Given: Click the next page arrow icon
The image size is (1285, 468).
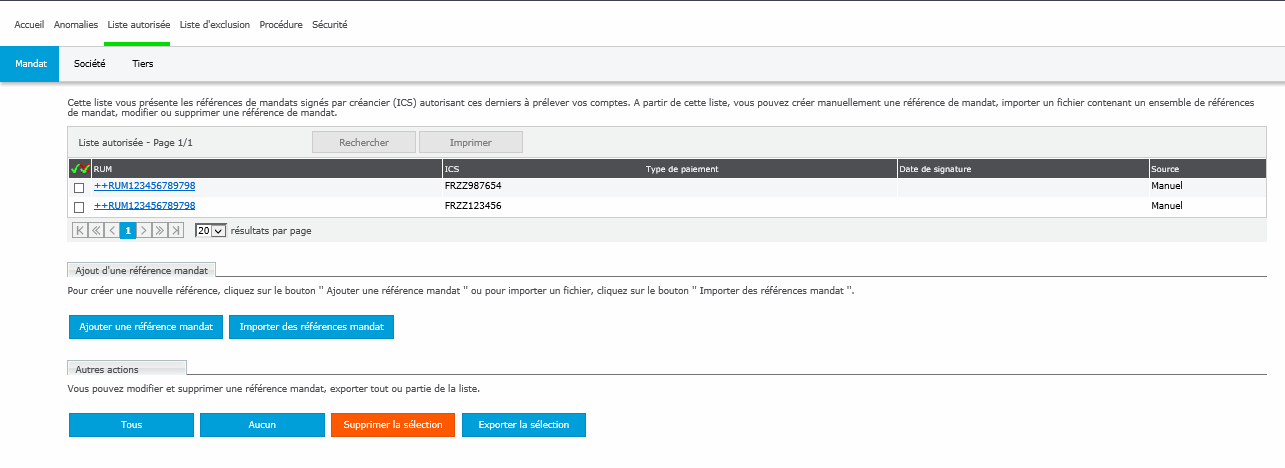Looking at the screenshot, I should pyautogui.click(x=144, y=230).
